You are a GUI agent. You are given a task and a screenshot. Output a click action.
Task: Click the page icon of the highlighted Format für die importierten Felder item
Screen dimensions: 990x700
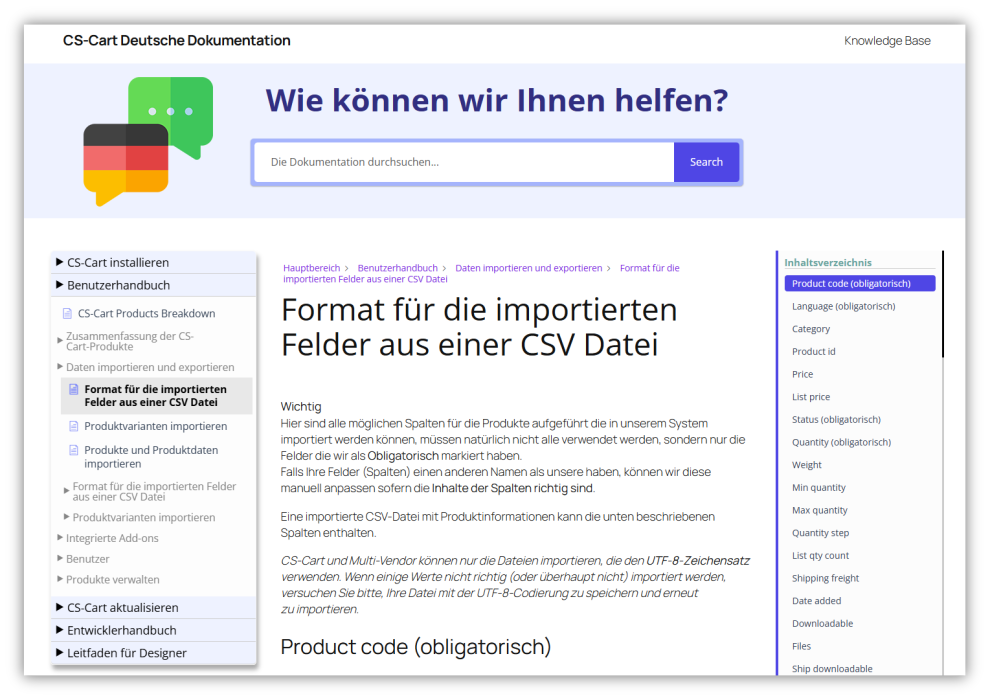coord(73,389)
